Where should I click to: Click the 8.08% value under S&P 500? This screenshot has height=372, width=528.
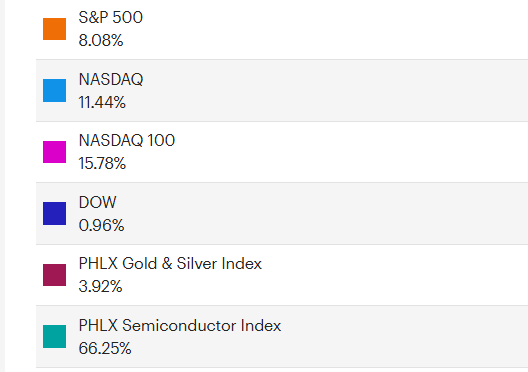click(101, 40)
